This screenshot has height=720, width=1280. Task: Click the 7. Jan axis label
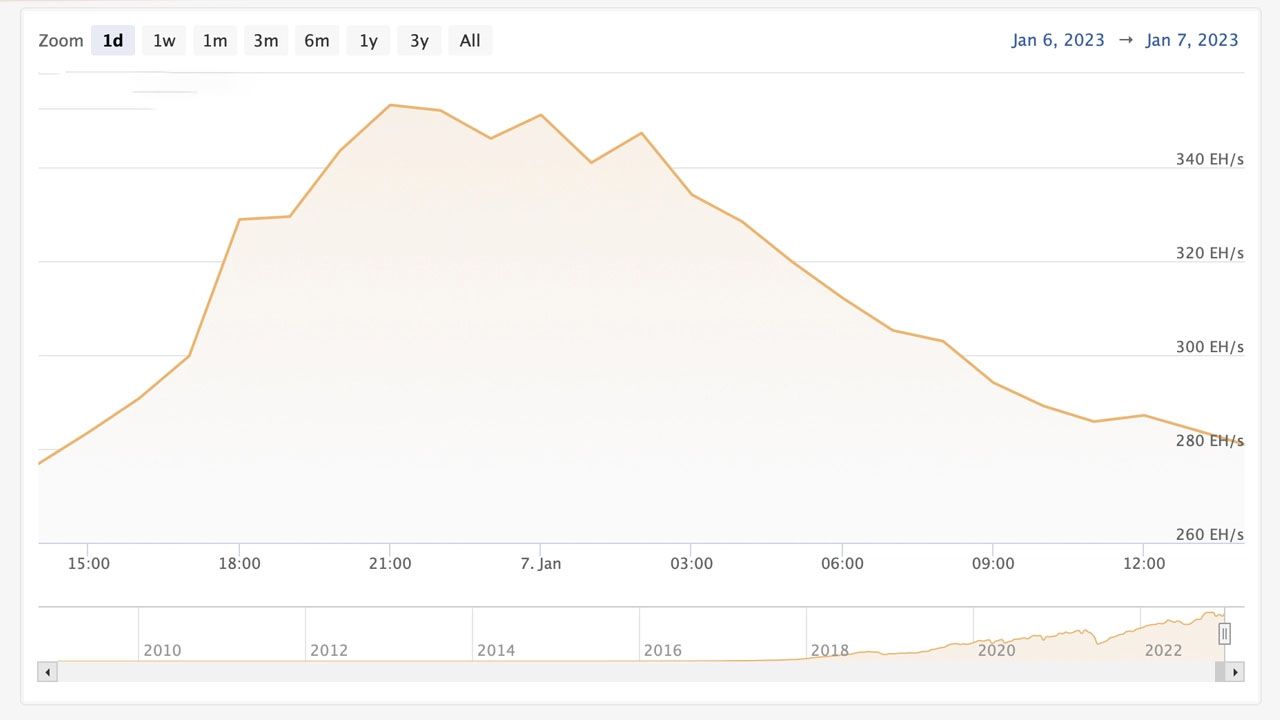pyautogui.click(x=541, y=563)
